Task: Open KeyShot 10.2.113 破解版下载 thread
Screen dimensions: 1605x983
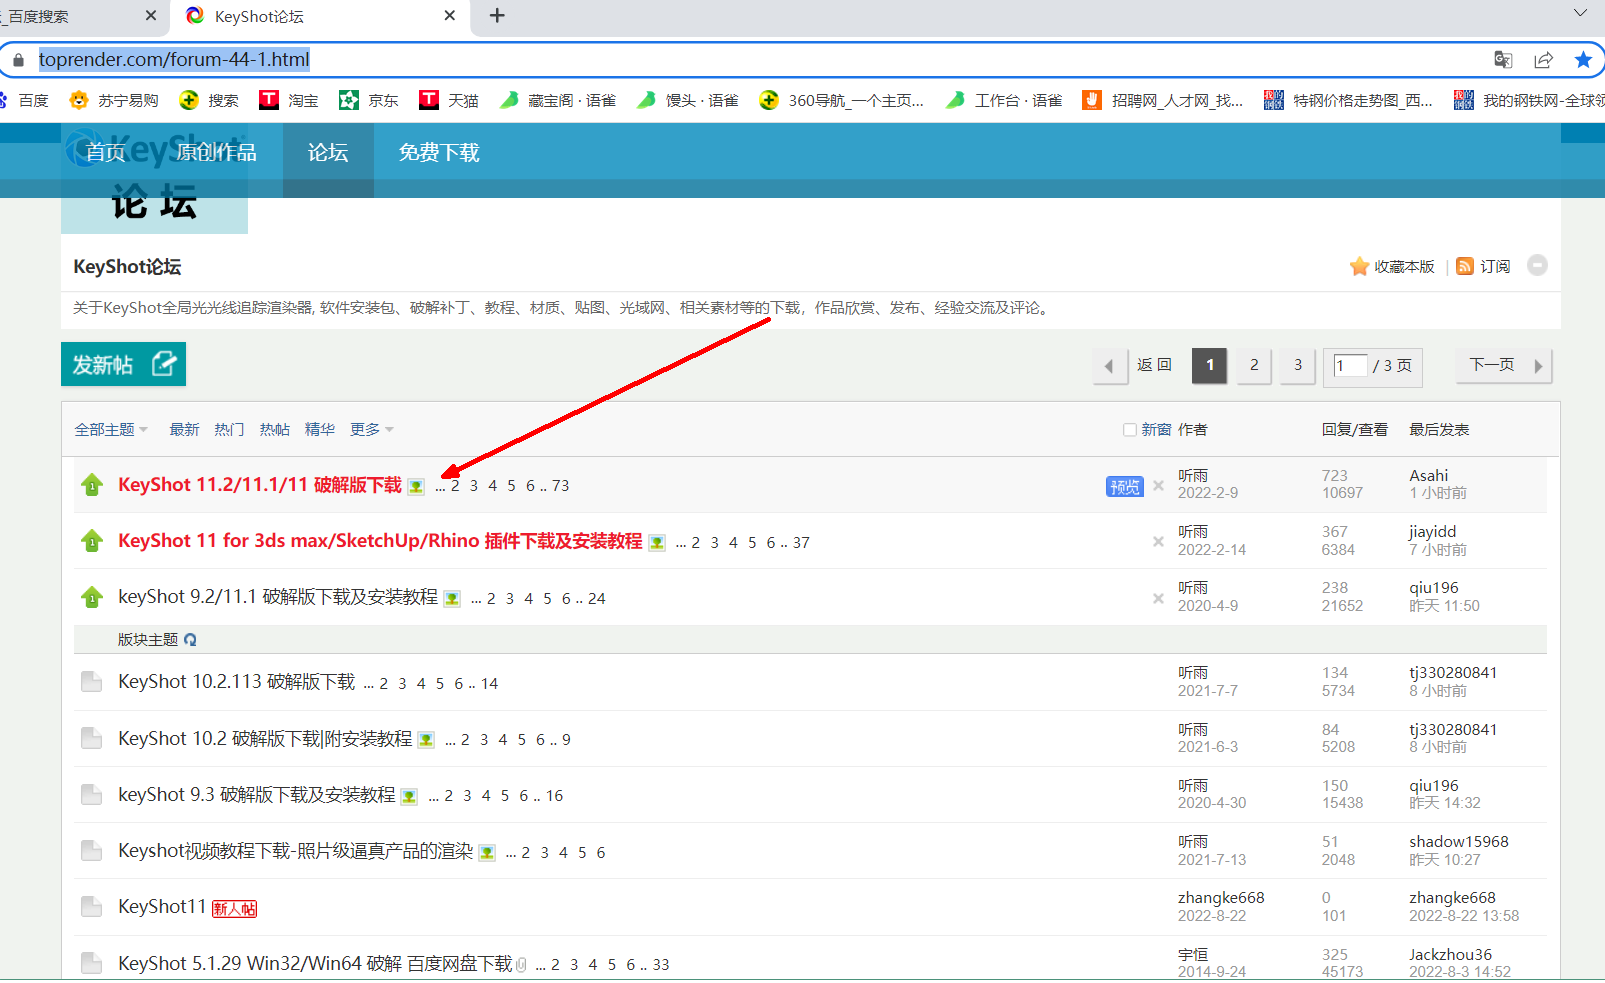Action: [236, 682]
